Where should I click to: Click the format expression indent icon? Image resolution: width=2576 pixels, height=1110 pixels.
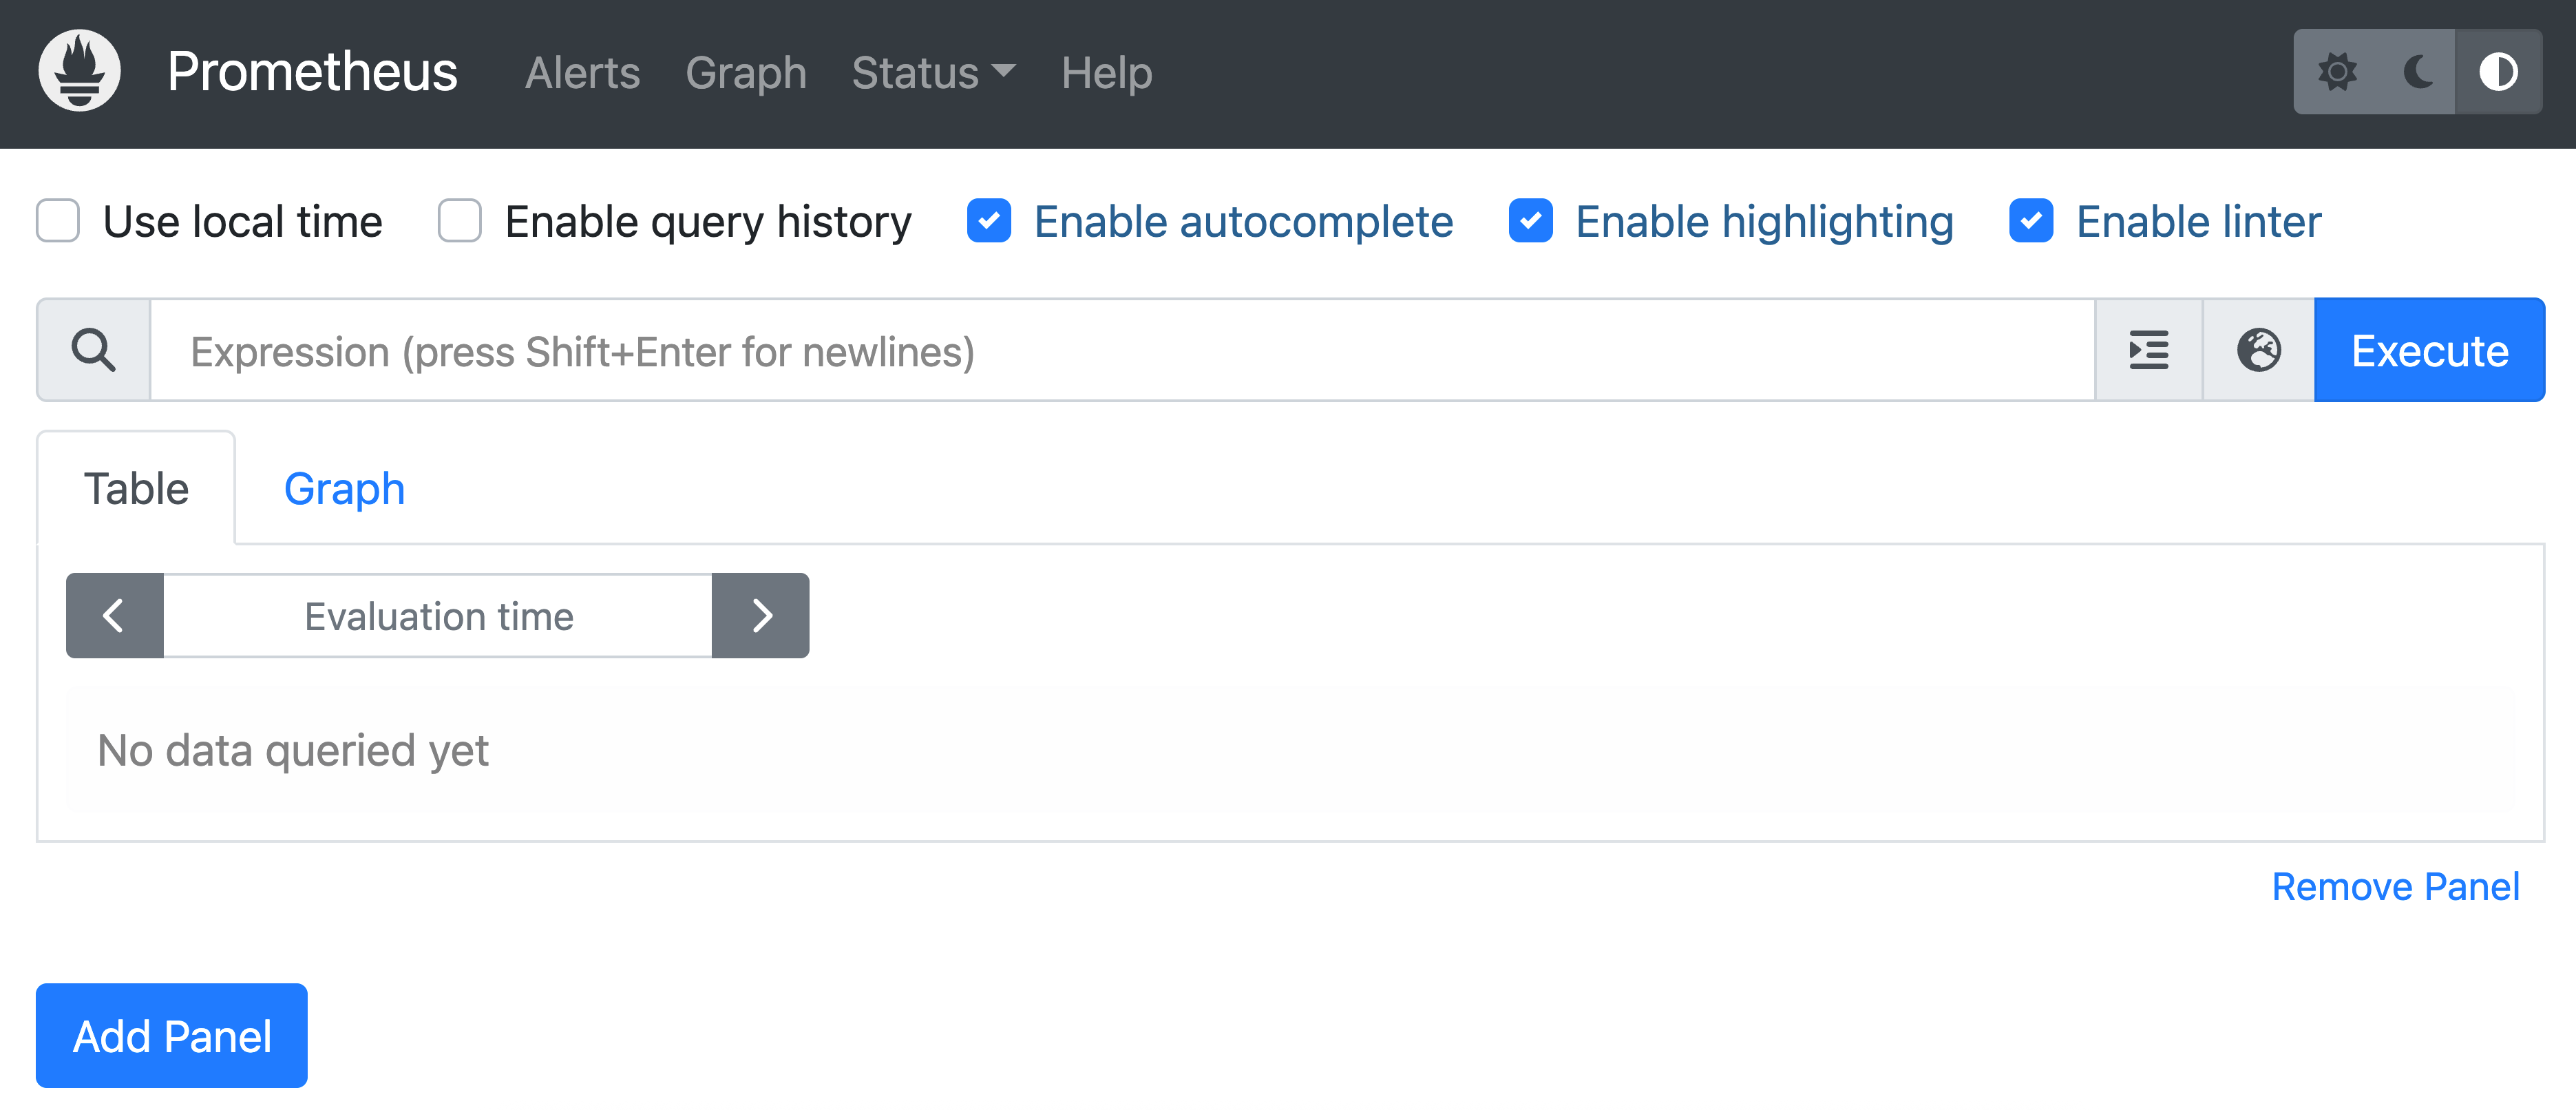[x=2149, y=351]
